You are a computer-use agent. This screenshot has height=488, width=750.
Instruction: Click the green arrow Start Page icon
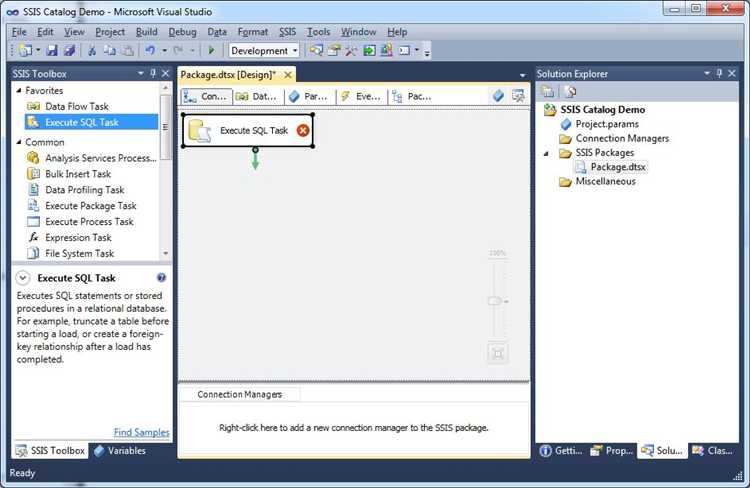pos(369,50)
